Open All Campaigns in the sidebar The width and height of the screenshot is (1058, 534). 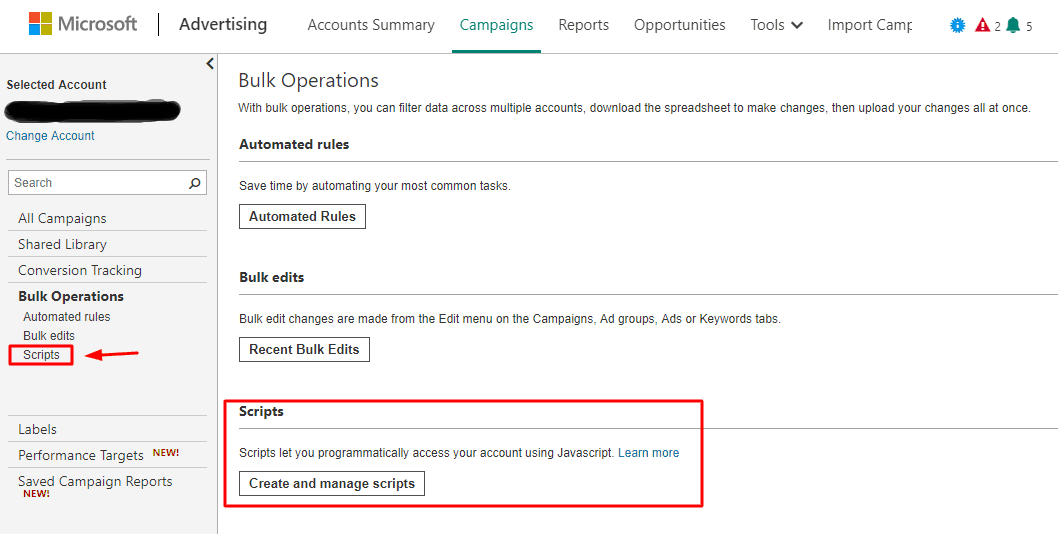(x=62, y=218)
